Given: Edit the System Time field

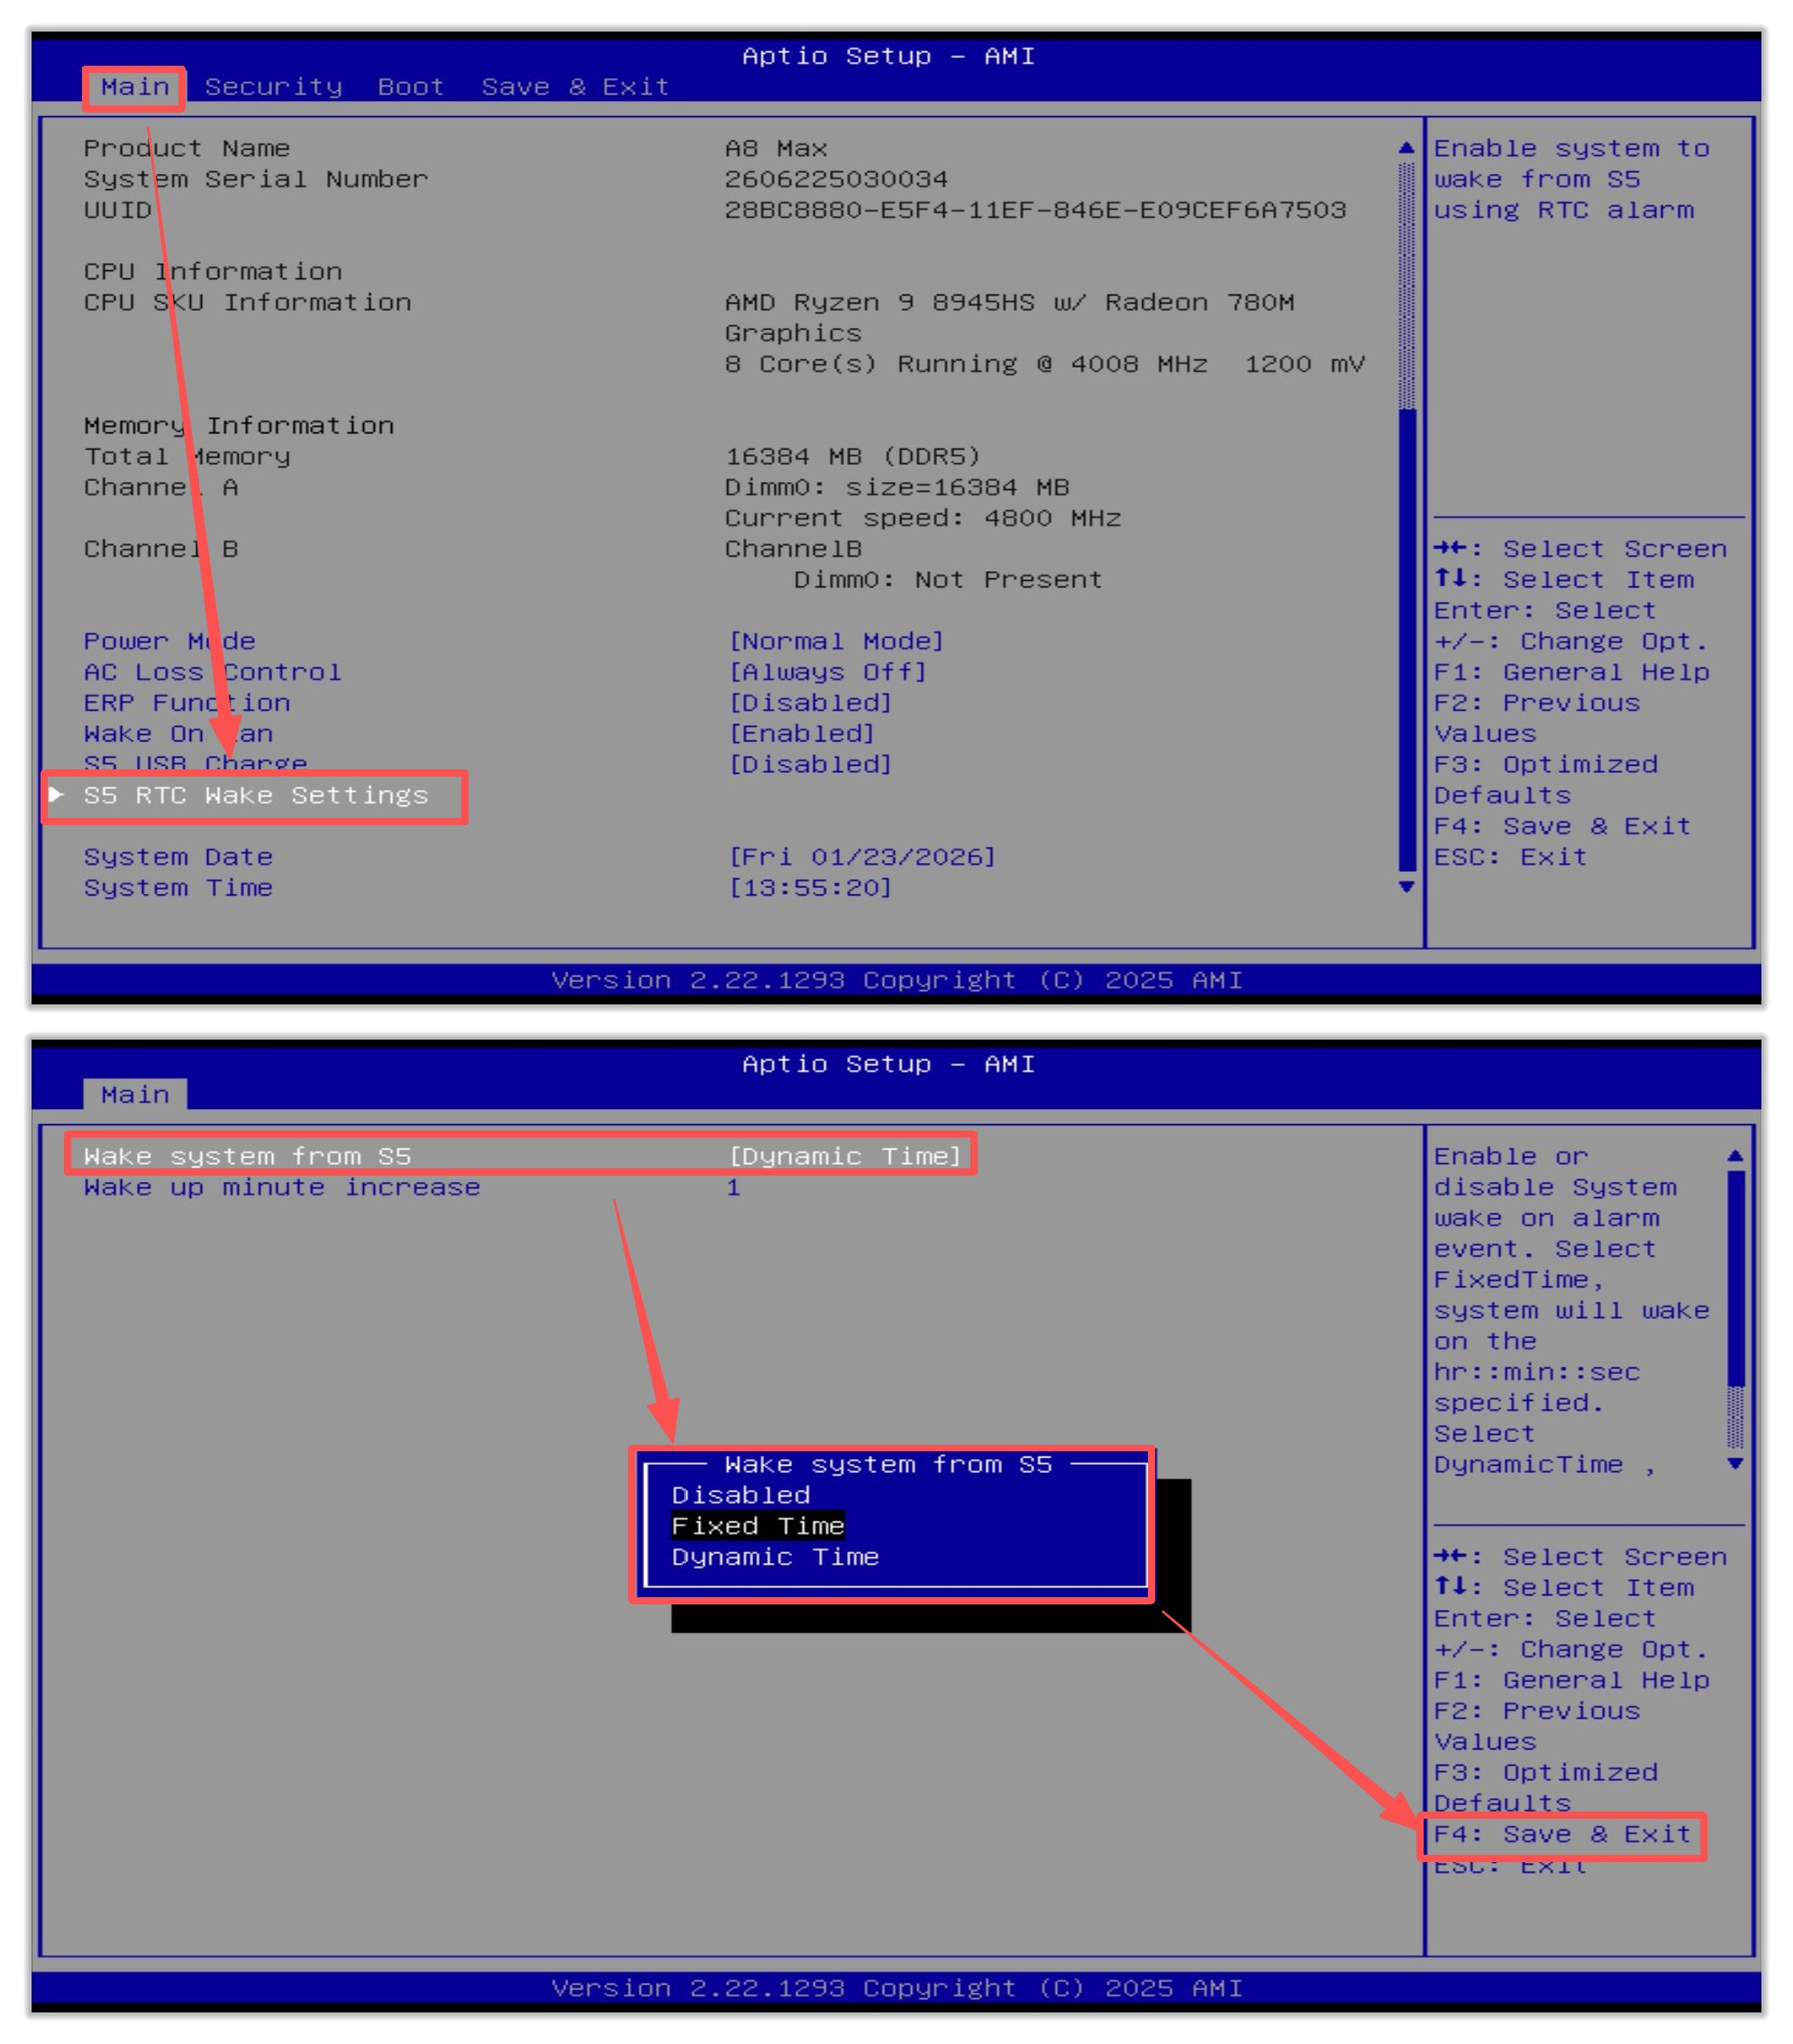Looking at the screenshot, I should pyautogui.click(x=810, y=888).
